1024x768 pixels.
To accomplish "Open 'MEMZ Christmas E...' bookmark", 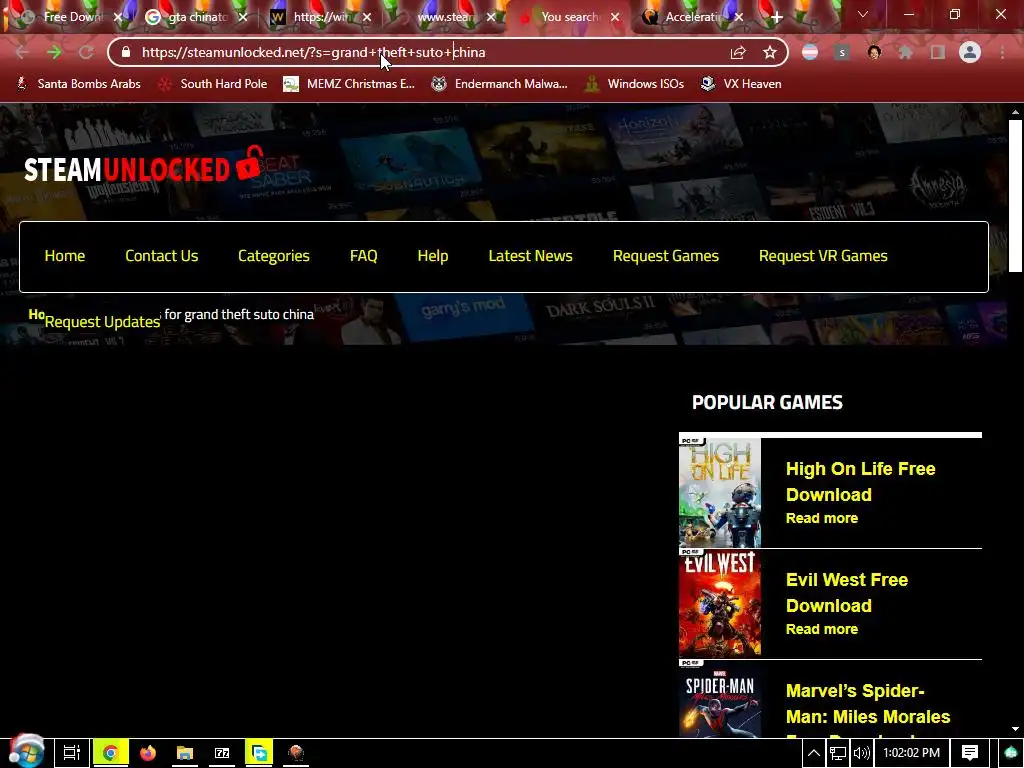I will [349, 84].
